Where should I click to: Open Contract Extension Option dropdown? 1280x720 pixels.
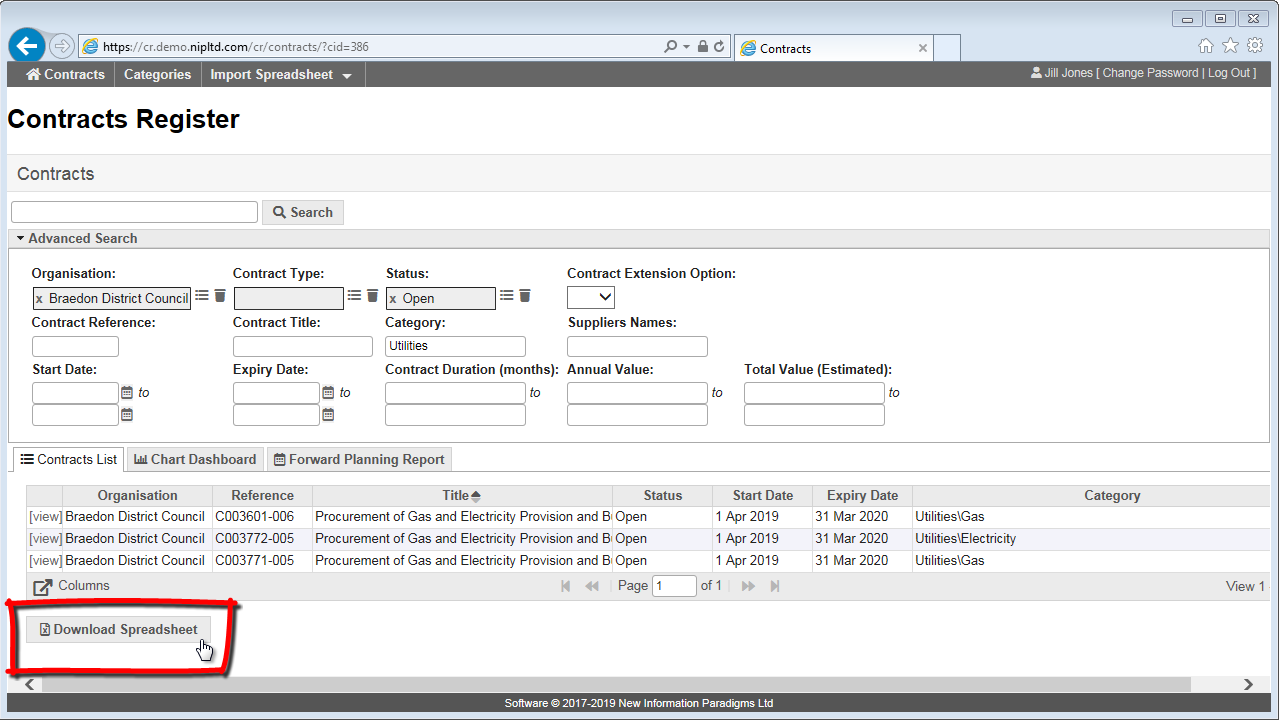point(591,297)
